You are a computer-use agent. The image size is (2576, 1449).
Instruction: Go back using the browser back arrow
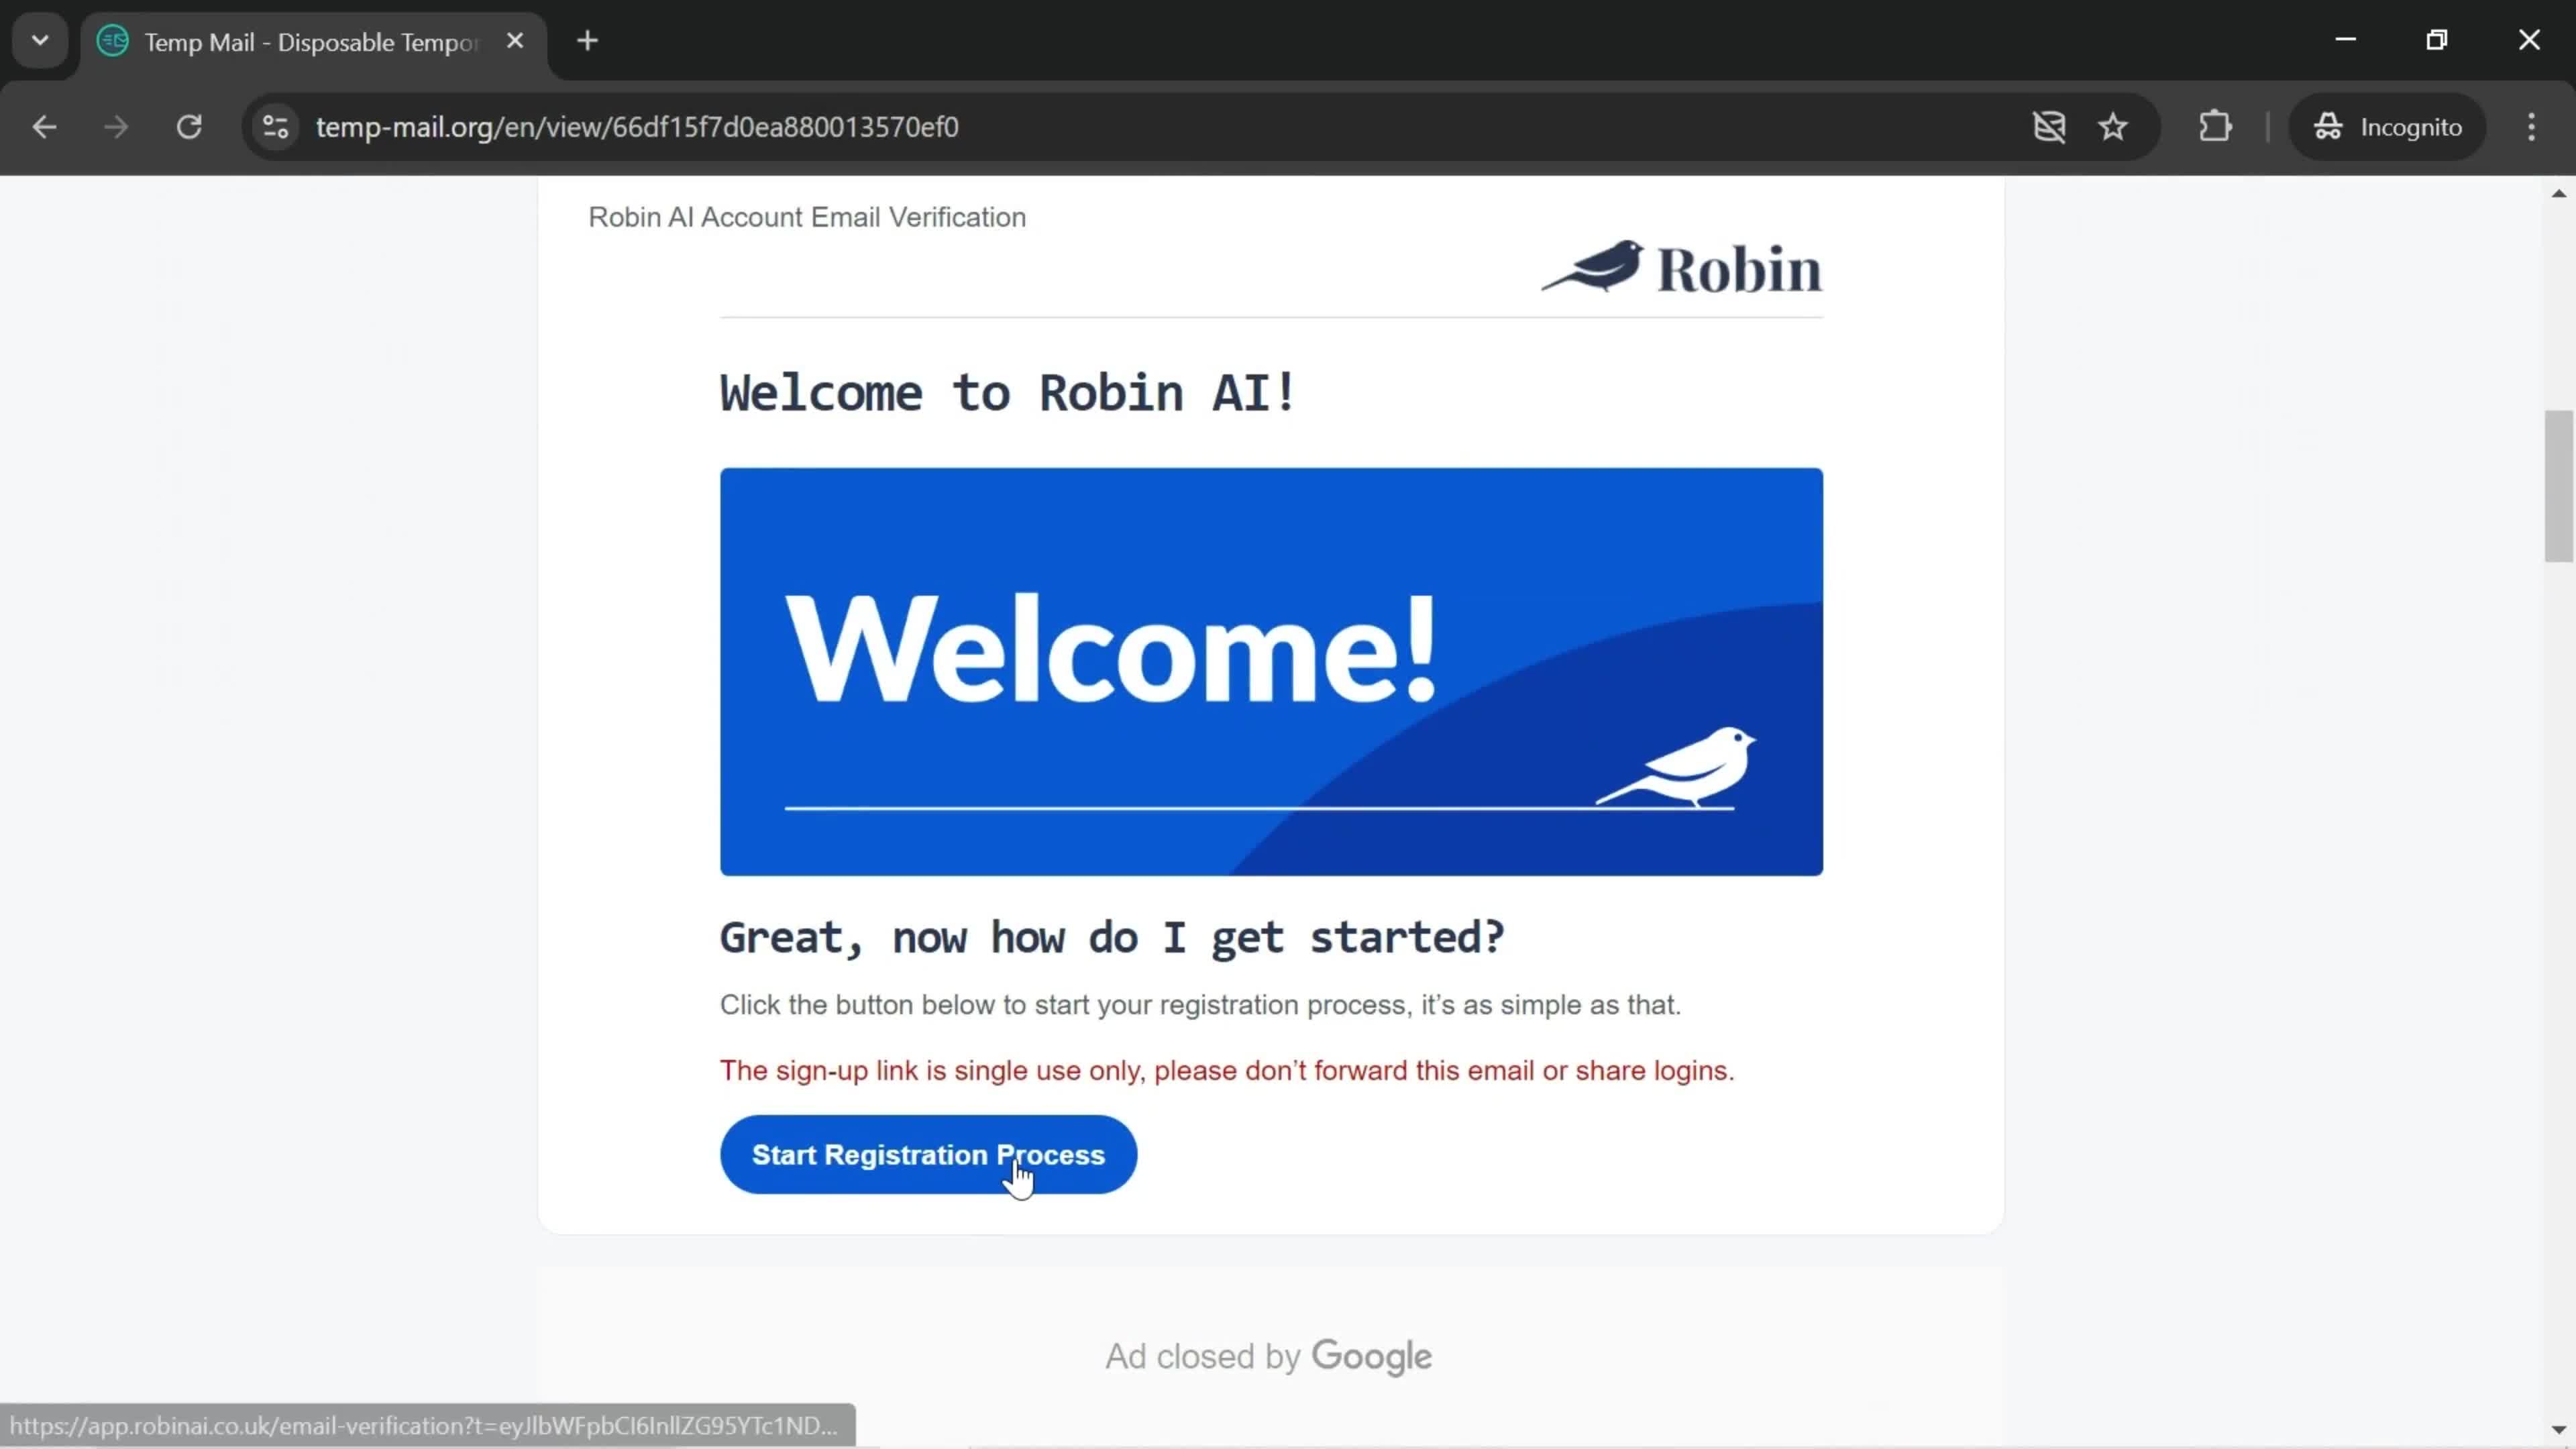(44, 127)
